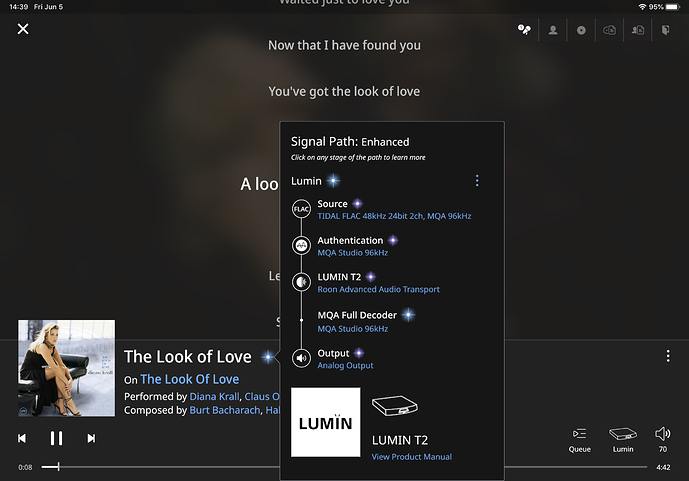Screen dimensions: 689x481
Task: Click the Output speaker stage icon
Action: tap(301, 358)
